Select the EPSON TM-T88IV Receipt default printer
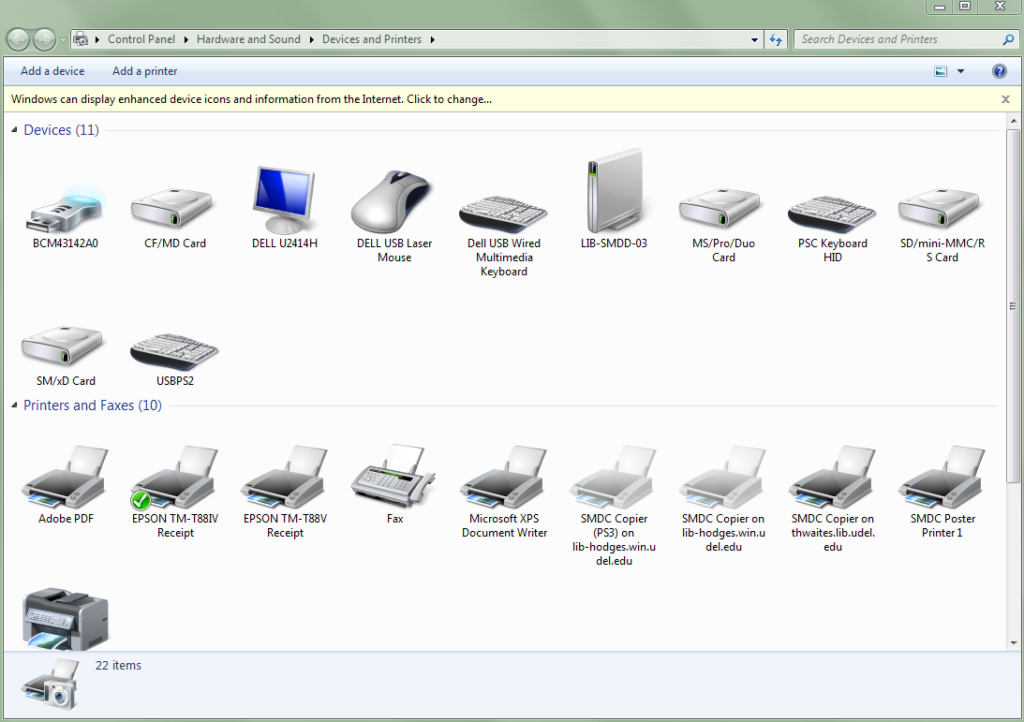This screenshot has height=722, width=1024. [x=175, y=480]
